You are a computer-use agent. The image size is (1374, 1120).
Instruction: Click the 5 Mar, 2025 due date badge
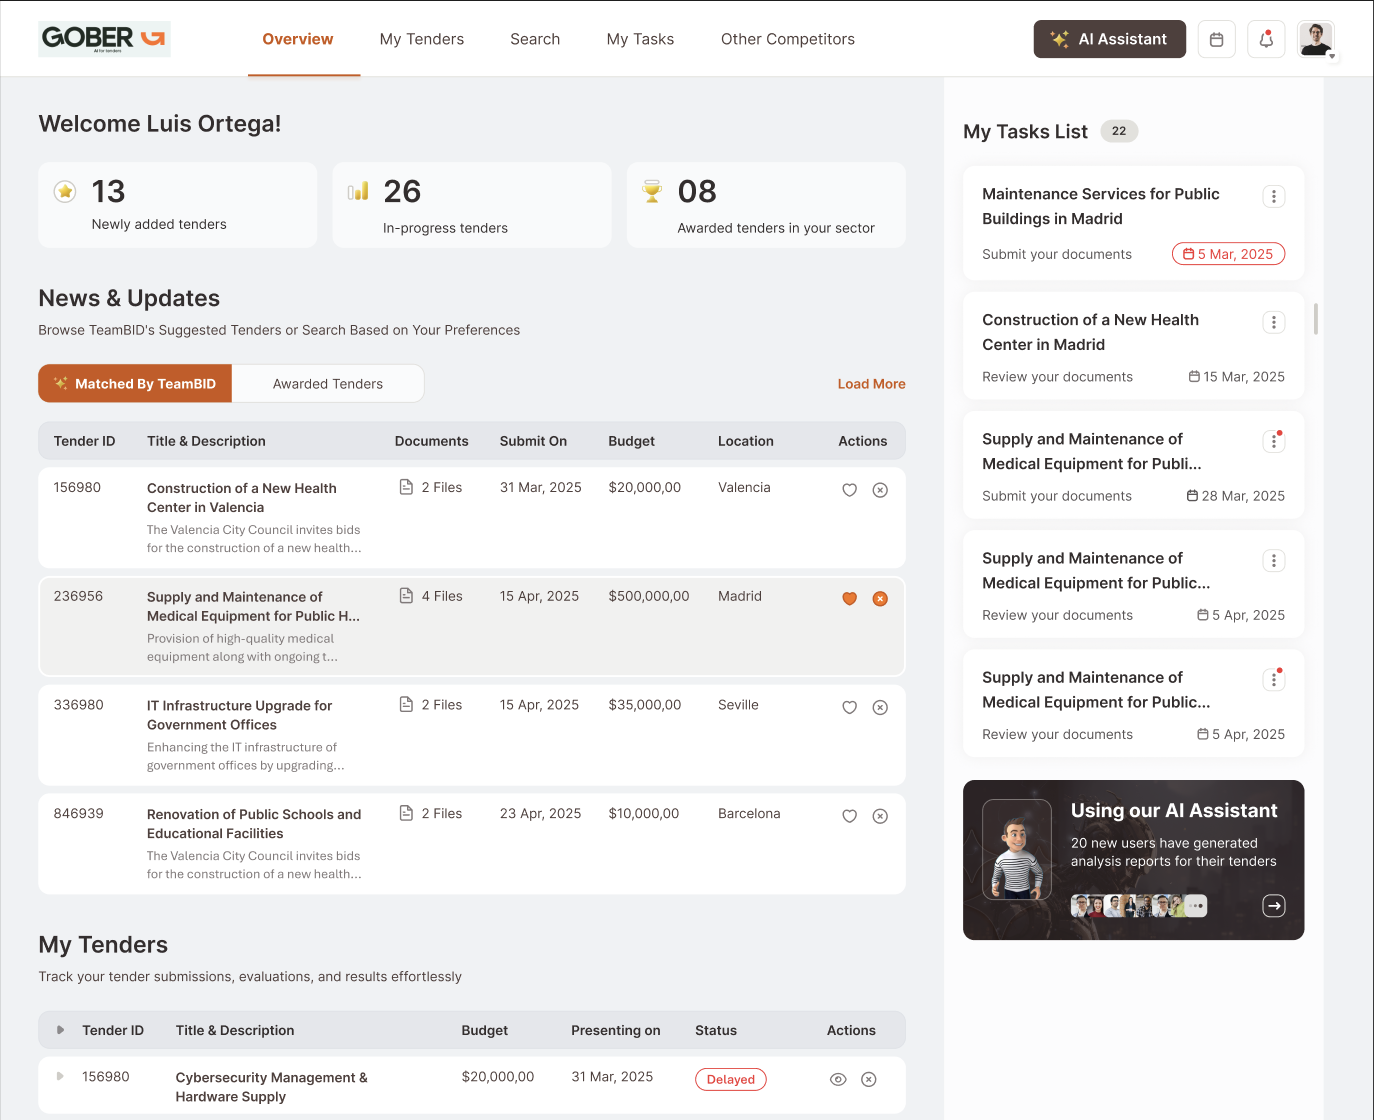(x=1228, y=254)
